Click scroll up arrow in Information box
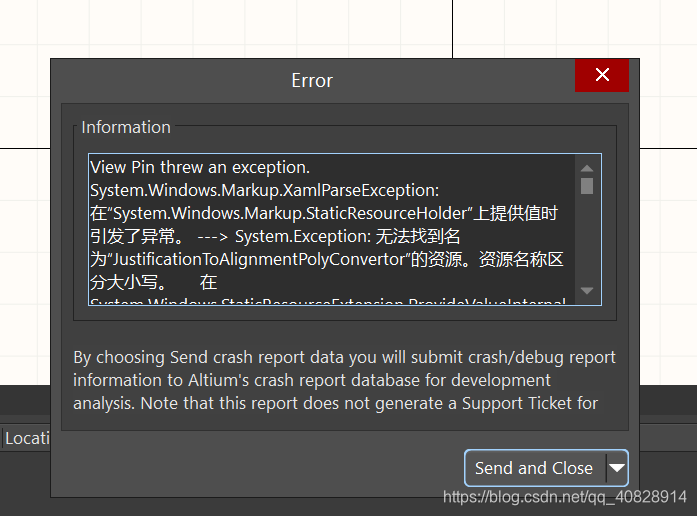This screenshot has height=516, width=697. click(587, 168)
